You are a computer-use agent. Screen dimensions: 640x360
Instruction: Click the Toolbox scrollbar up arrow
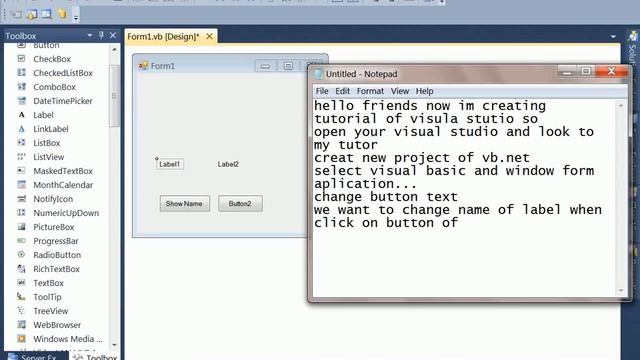[x=114, y=50]
